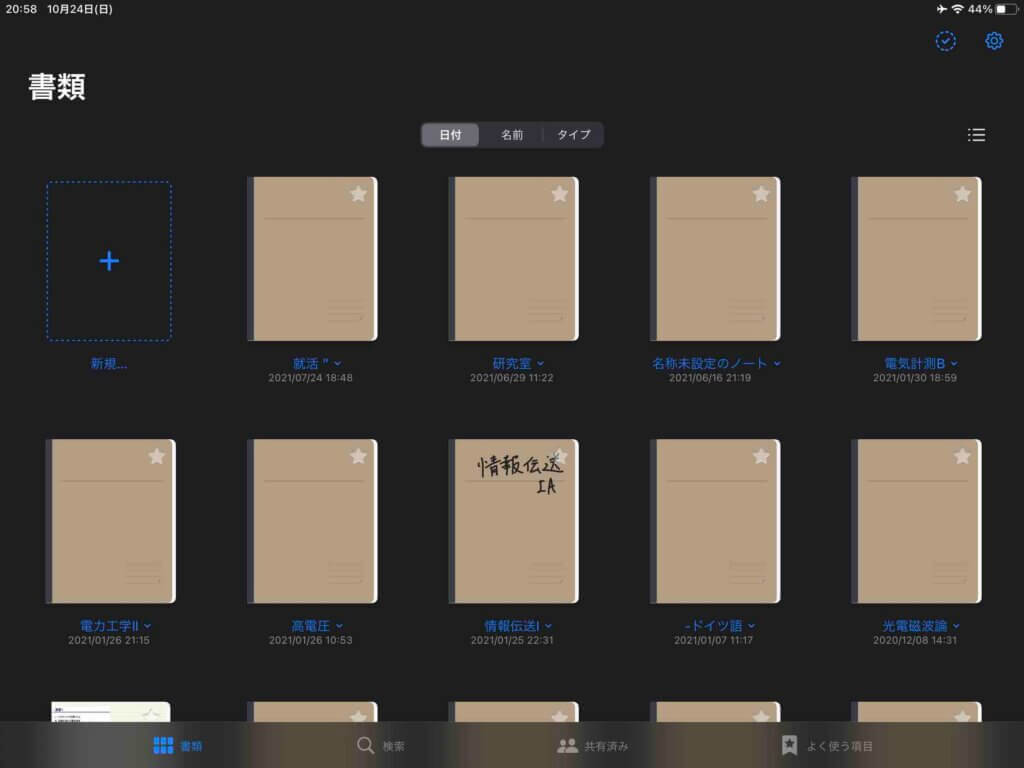Viewport: 1024px width, 768px height.
Task: Select the 書類 documents tab
Action: tap(178, 746)
